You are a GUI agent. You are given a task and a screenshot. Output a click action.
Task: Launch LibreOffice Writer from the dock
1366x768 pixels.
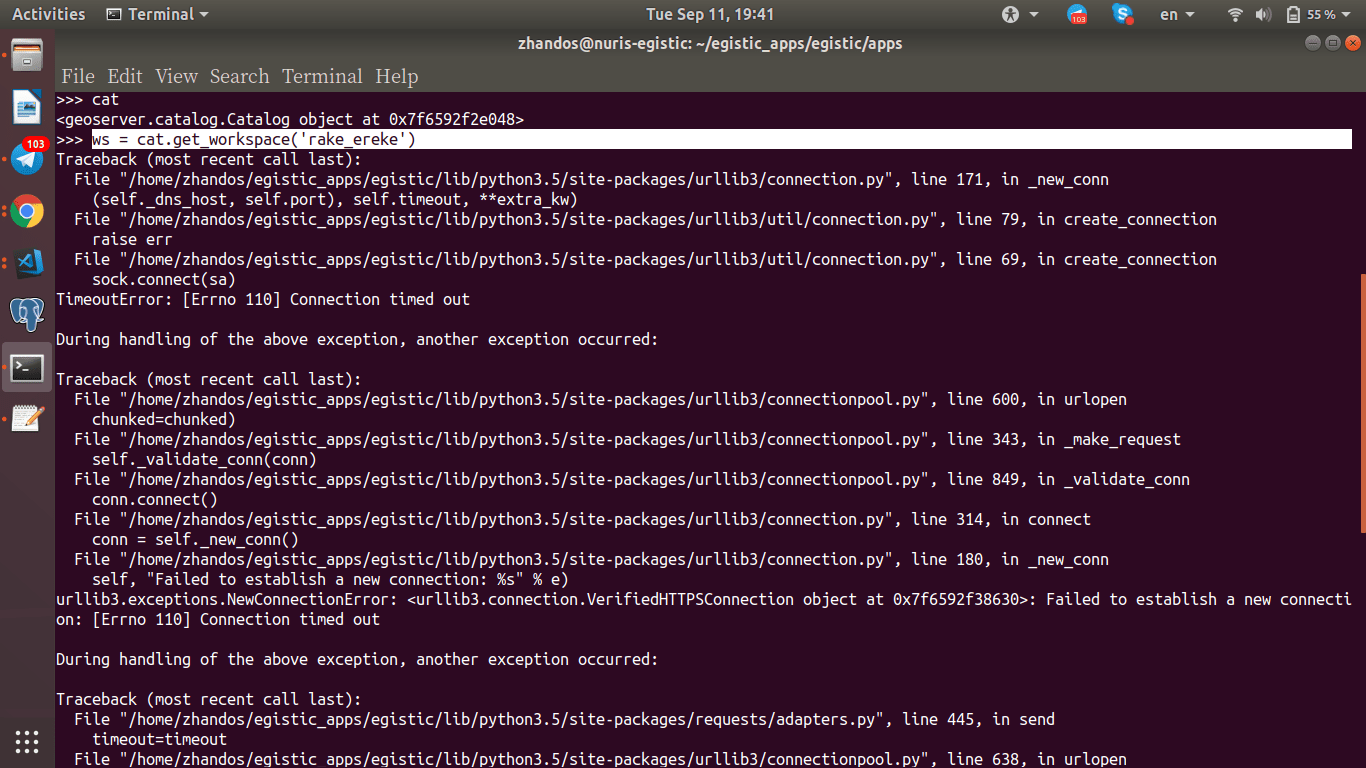[x=27, y=107]
